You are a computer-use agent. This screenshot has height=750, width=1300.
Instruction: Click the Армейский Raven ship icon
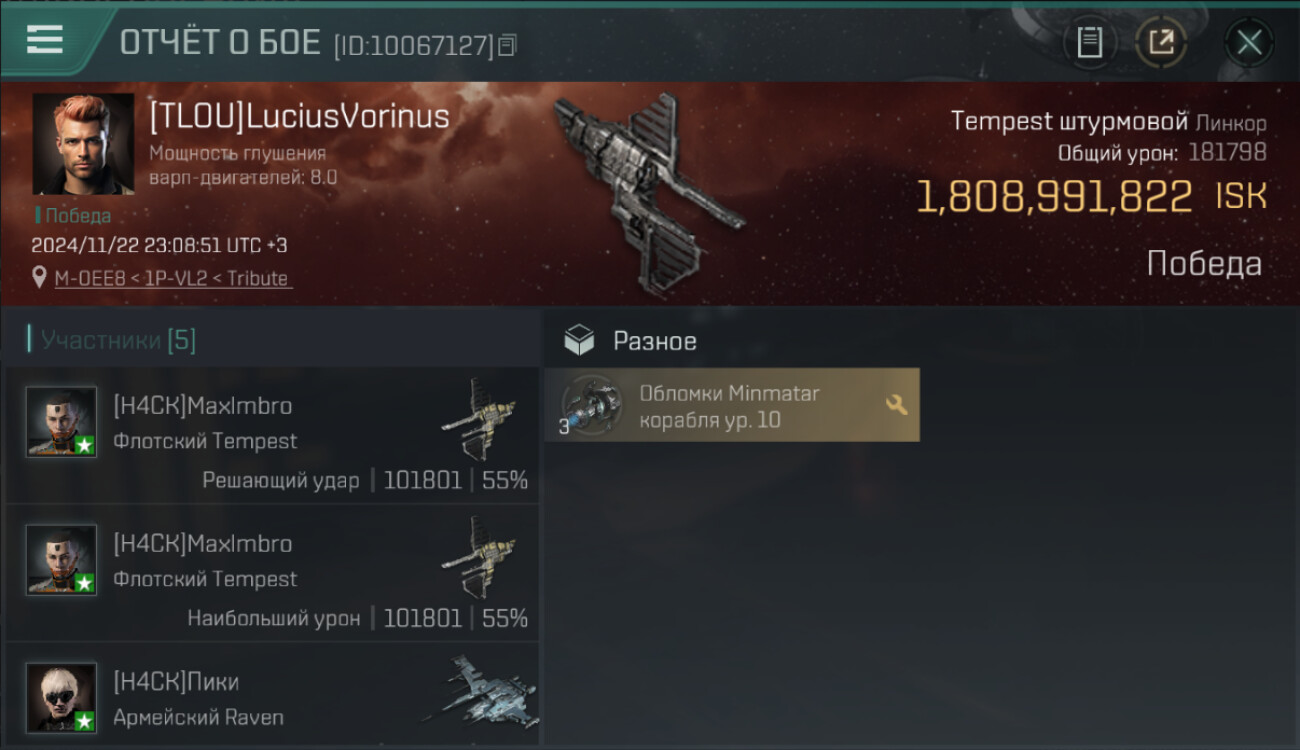[478, 692]
